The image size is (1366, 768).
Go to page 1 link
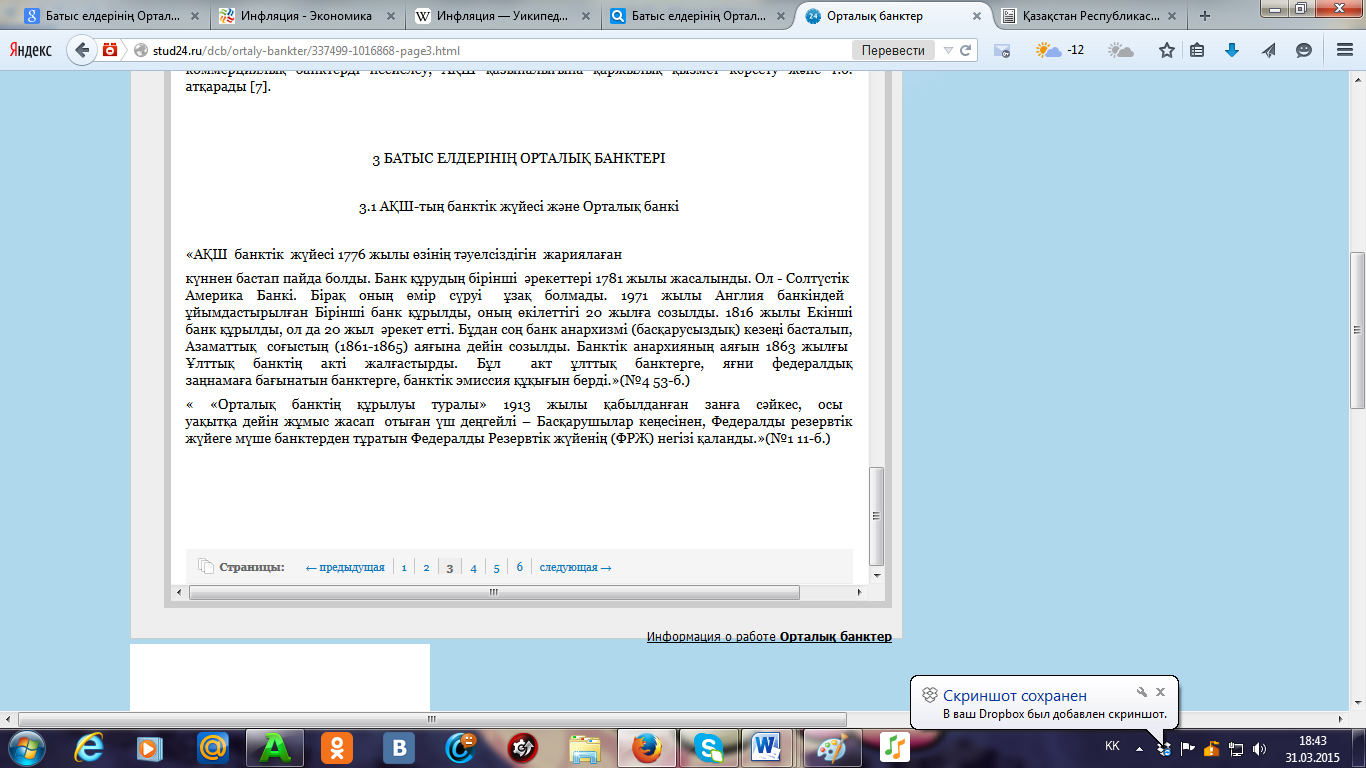click(x=404, y=567)
